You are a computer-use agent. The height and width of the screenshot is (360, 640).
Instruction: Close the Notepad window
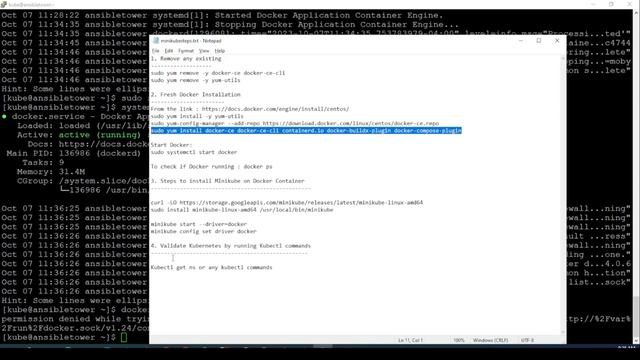(557, 40)
